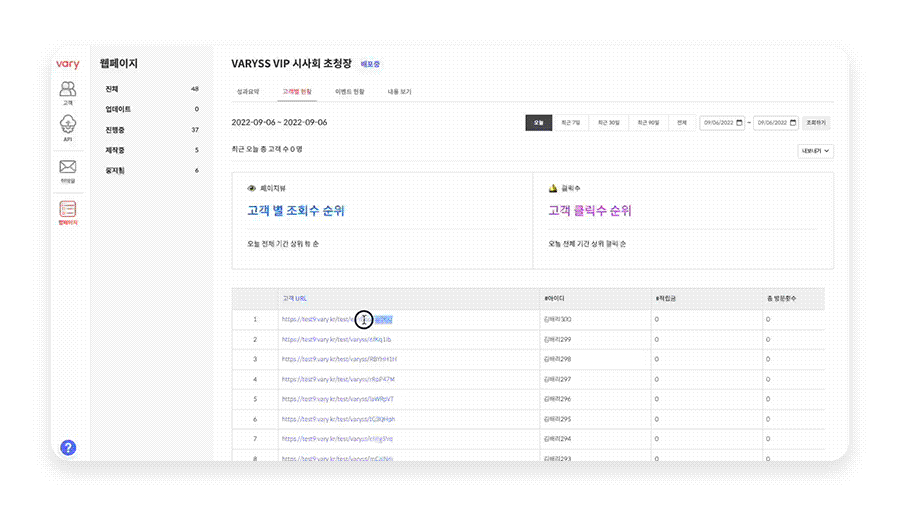
Task: Select the 최근 90일 range button
Action: click(648, 123)
